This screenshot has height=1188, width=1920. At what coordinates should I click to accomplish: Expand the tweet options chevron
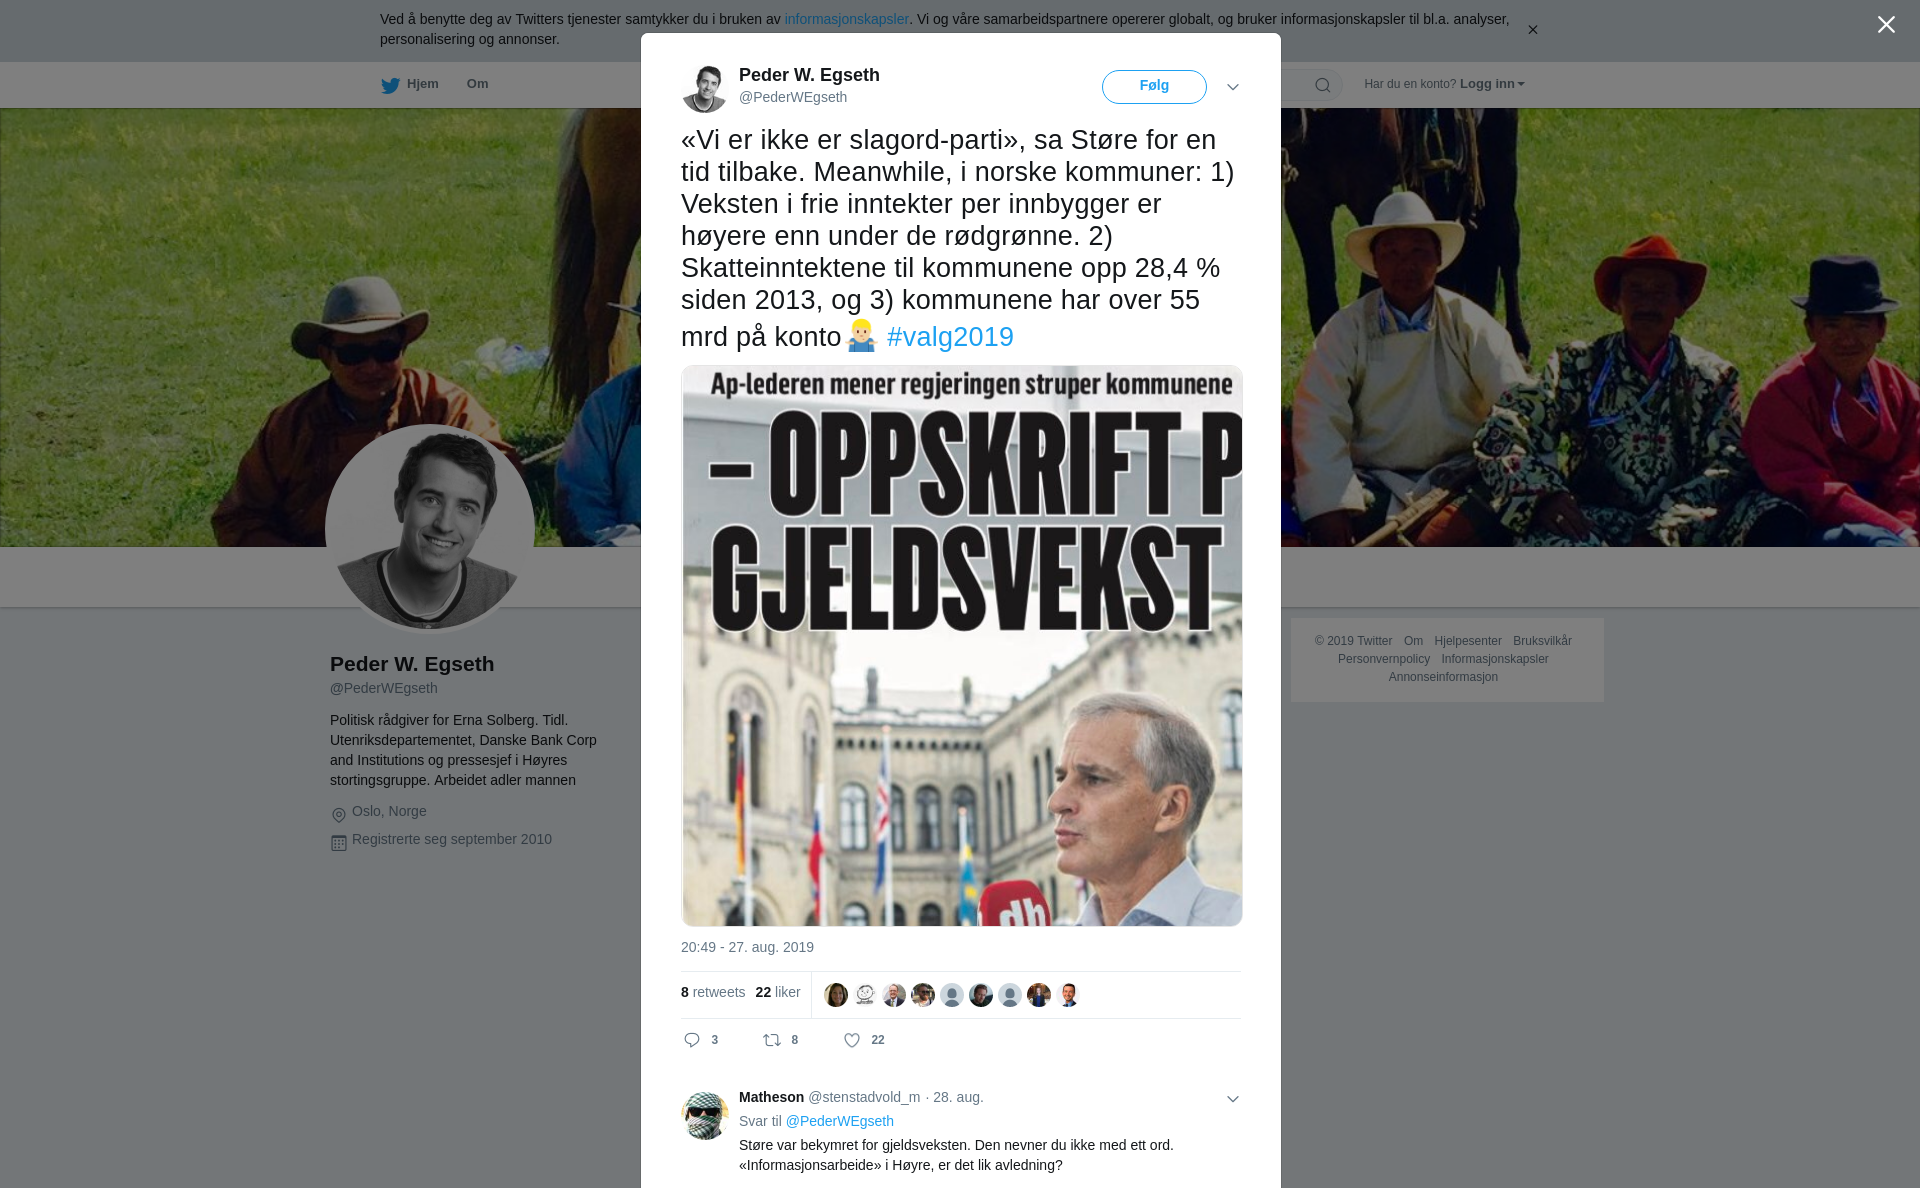[1233, 87]
